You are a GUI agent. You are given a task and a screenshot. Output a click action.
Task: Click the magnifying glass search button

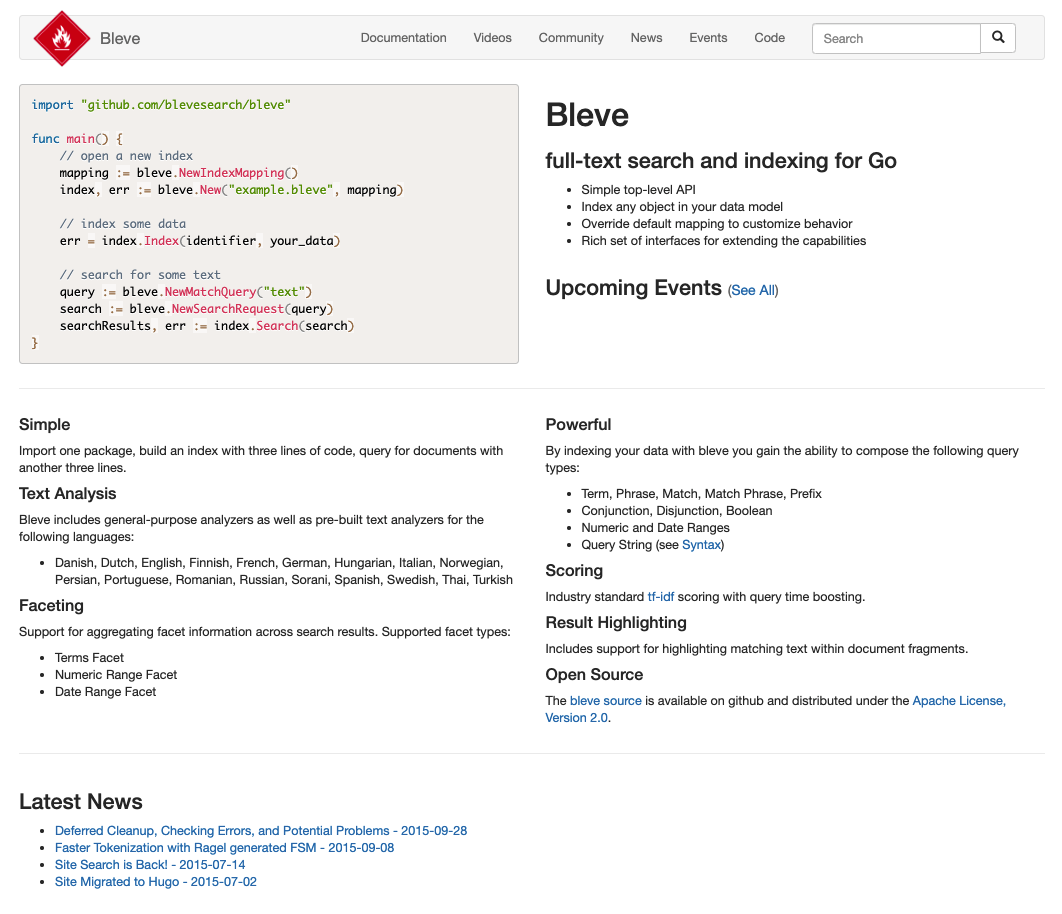pyautogui.click(x=998, y=38)
